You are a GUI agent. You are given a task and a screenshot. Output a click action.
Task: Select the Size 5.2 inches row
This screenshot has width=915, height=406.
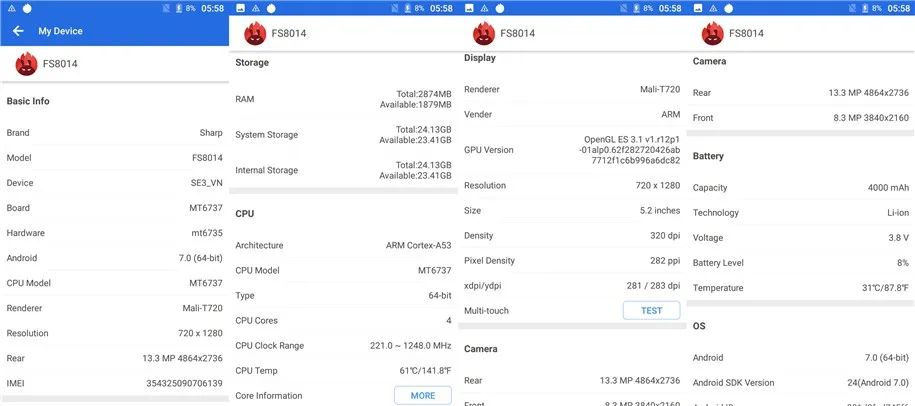pos(572,211)
